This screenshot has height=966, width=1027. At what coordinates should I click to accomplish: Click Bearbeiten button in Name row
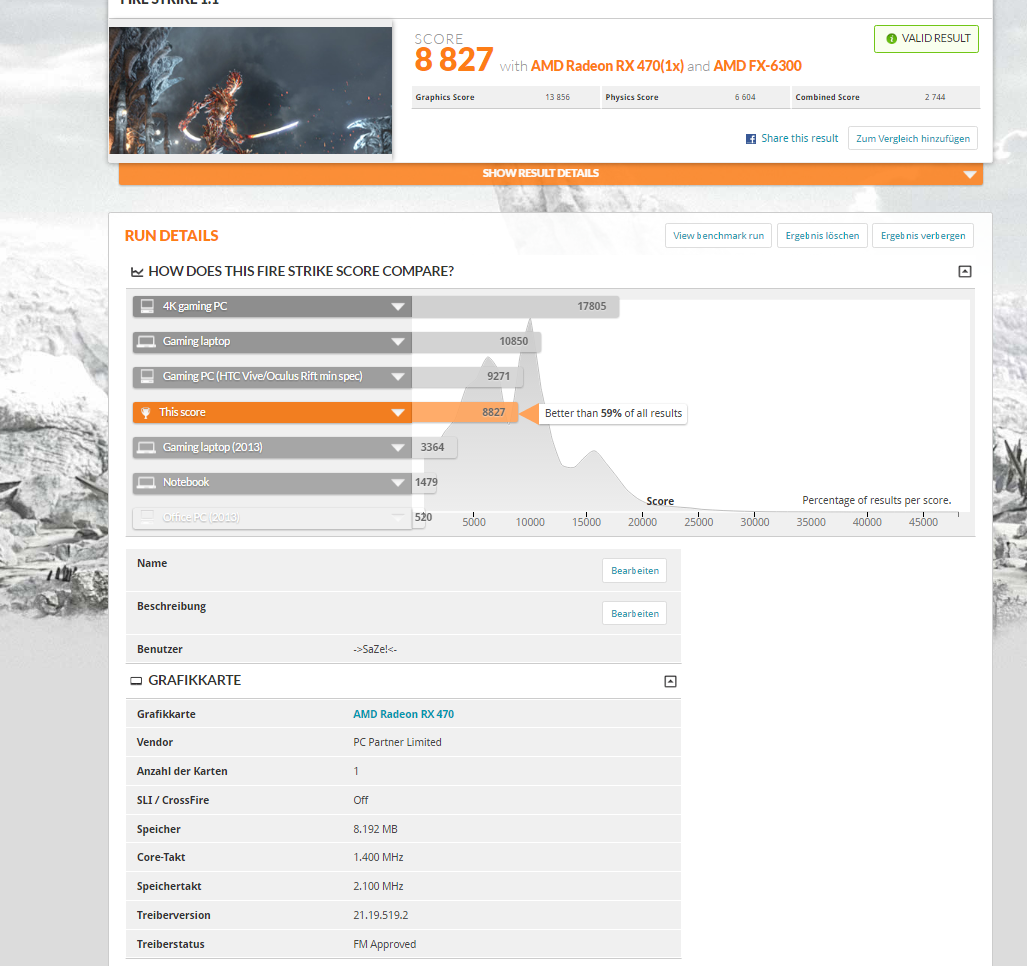click(635, 570)
